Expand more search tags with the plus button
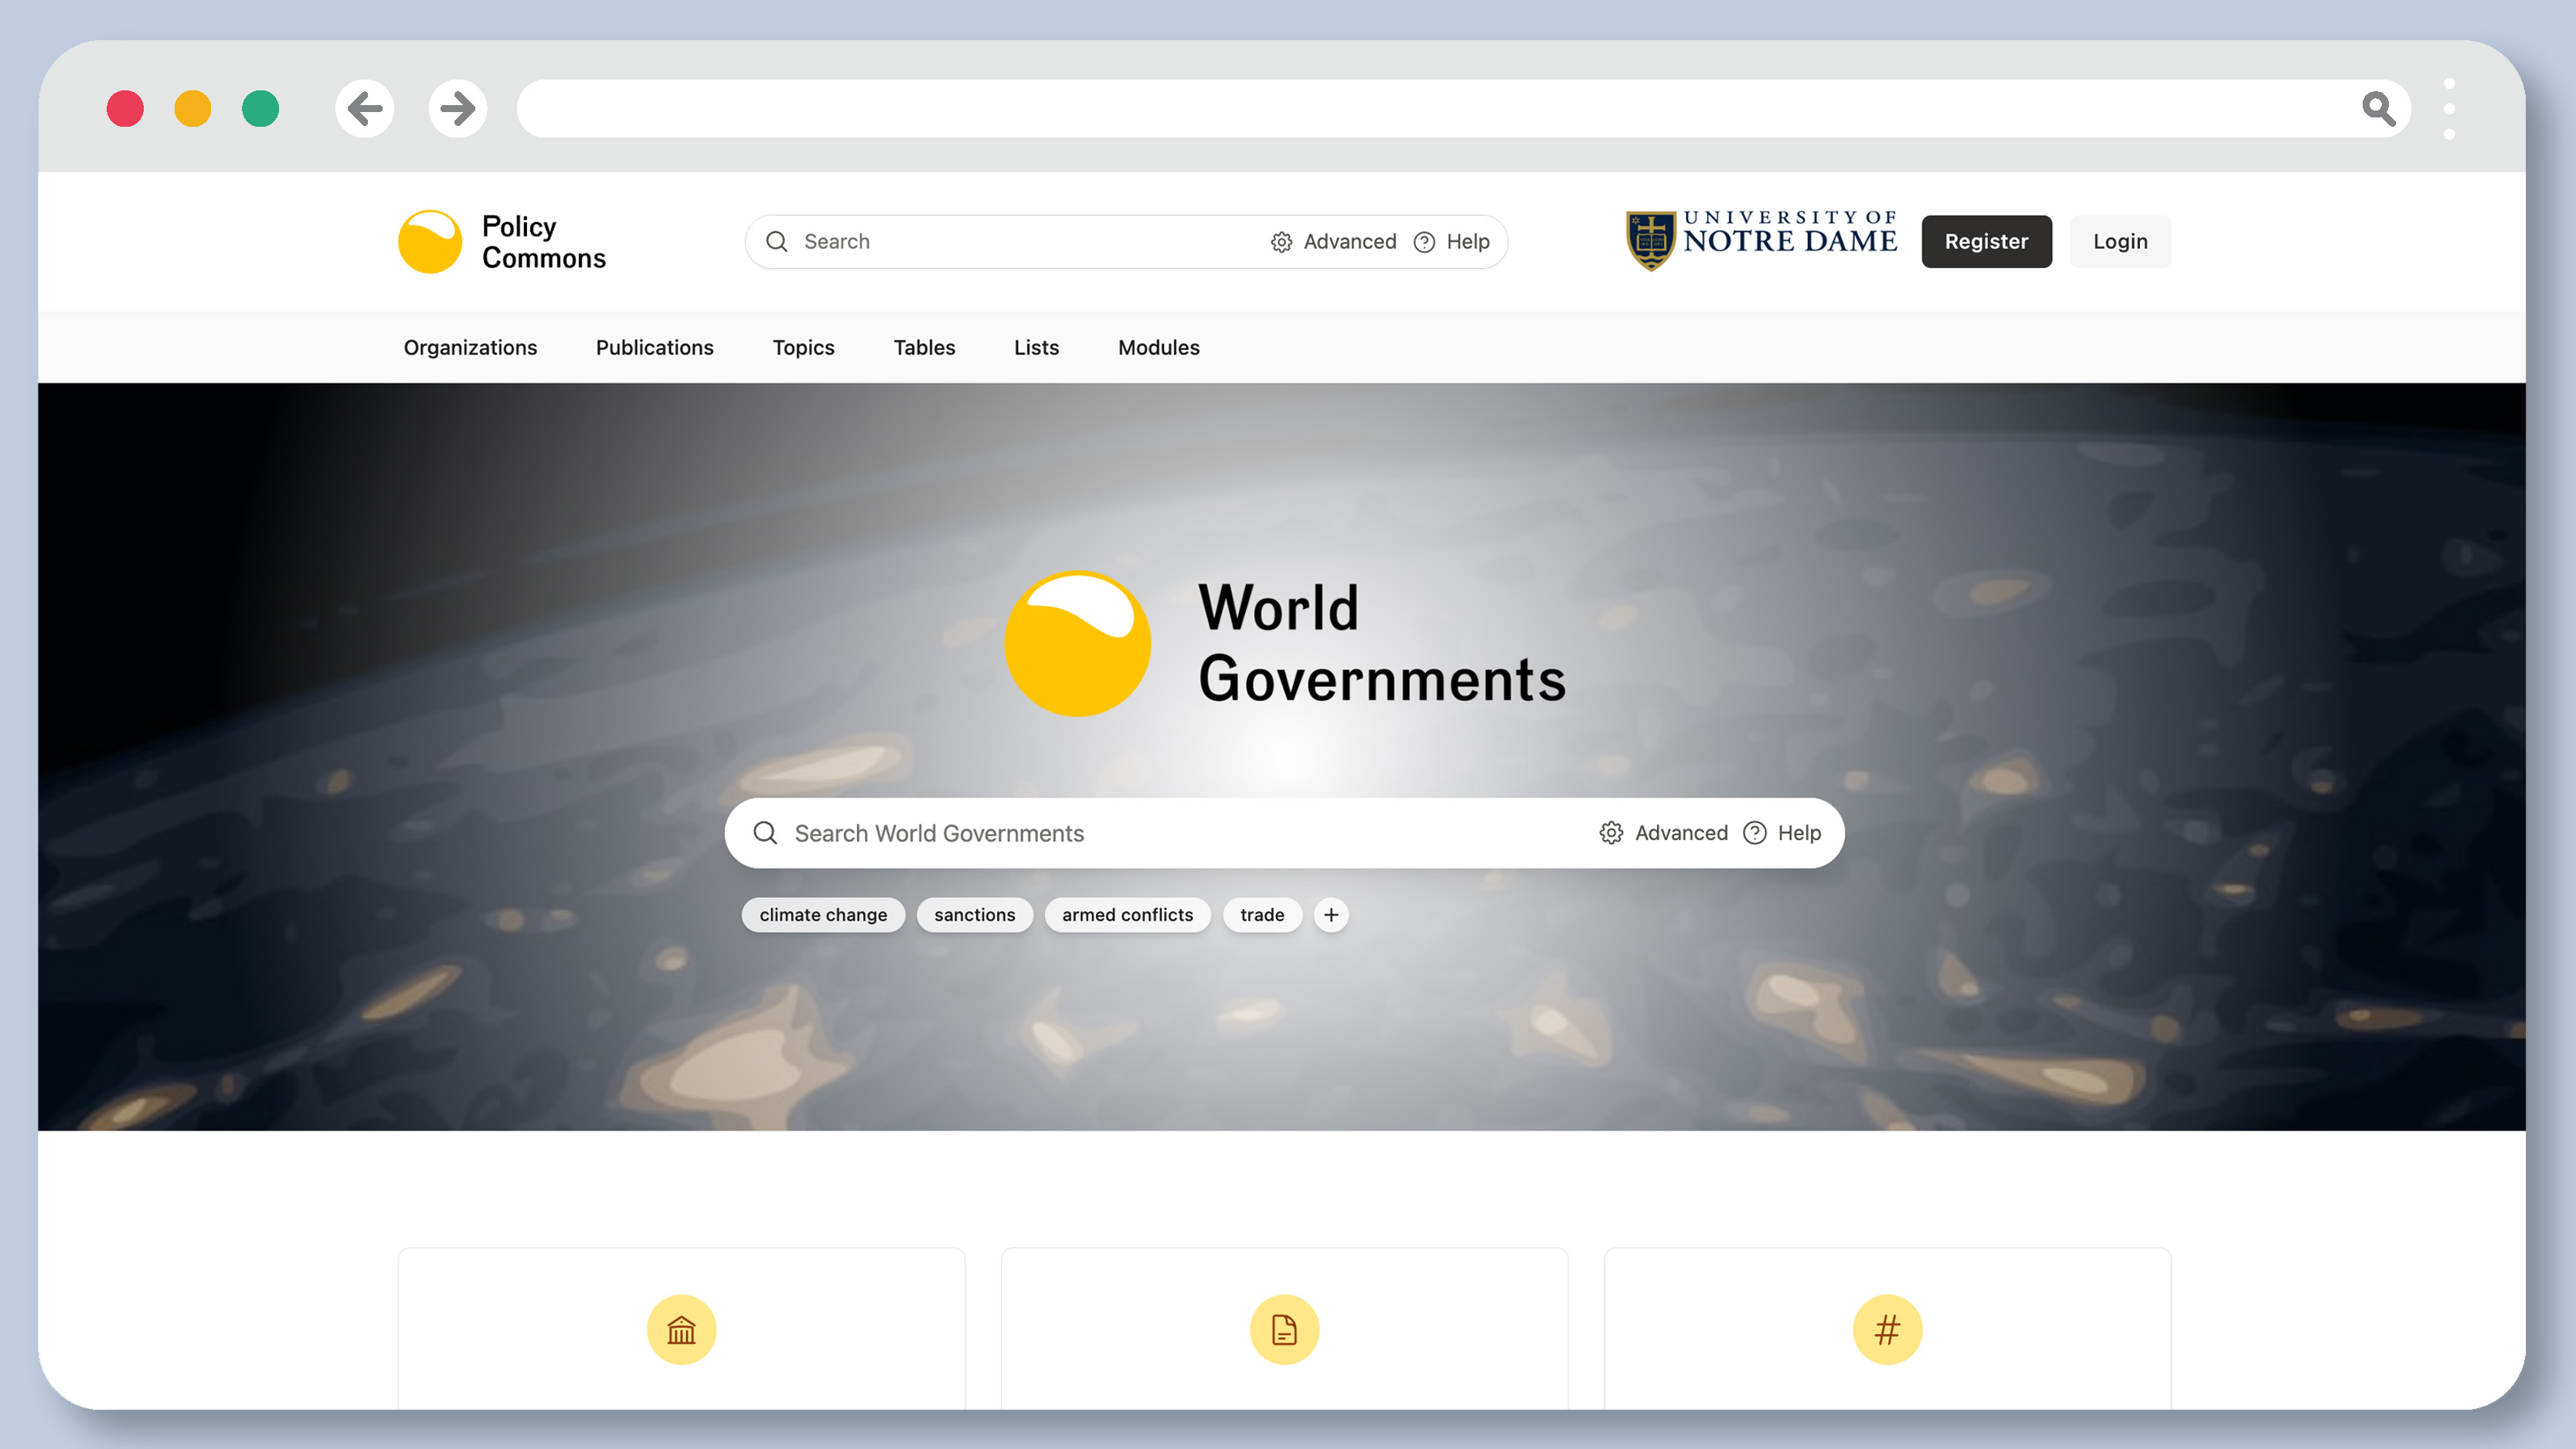Viewport: 2576px width, 1449px height. click(x=1330, y=914)
